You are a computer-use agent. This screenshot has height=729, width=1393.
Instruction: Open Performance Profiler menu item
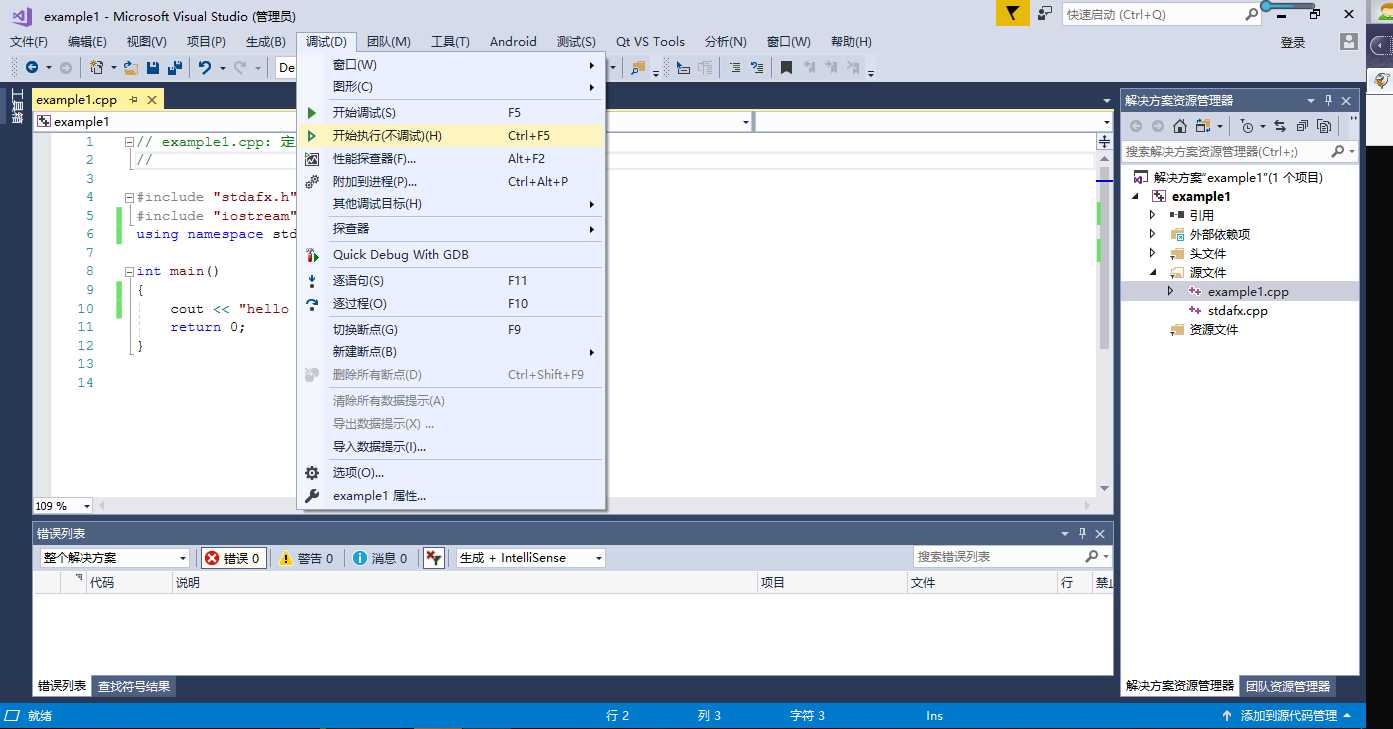click(x=451, y=158)
